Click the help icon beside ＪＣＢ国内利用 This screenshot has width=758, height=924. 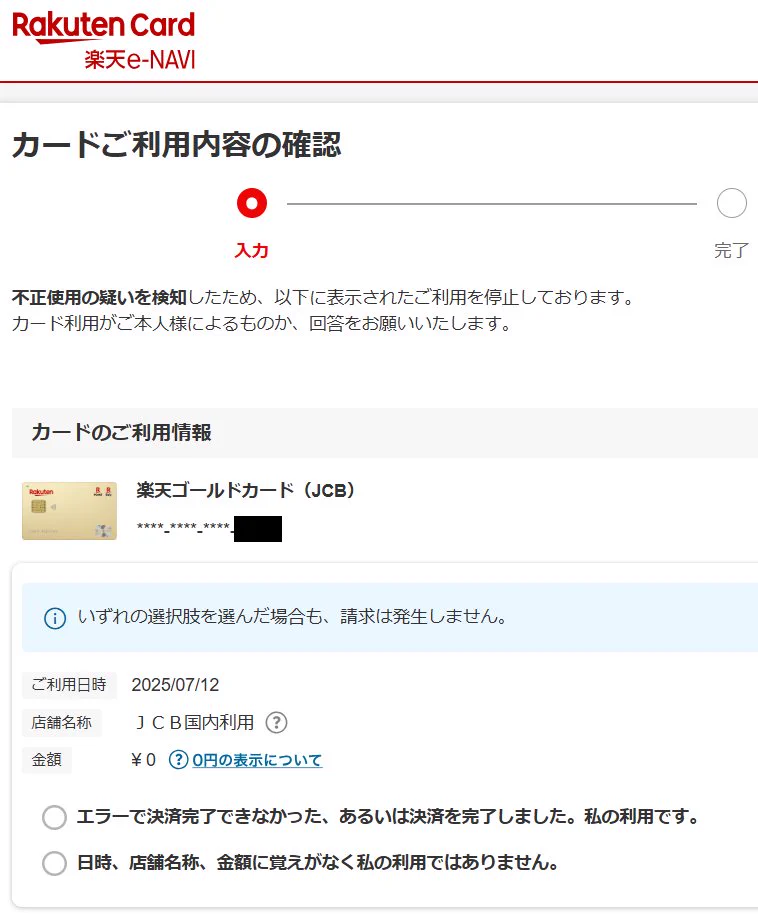pyautogui.click(x=276, y=722)
